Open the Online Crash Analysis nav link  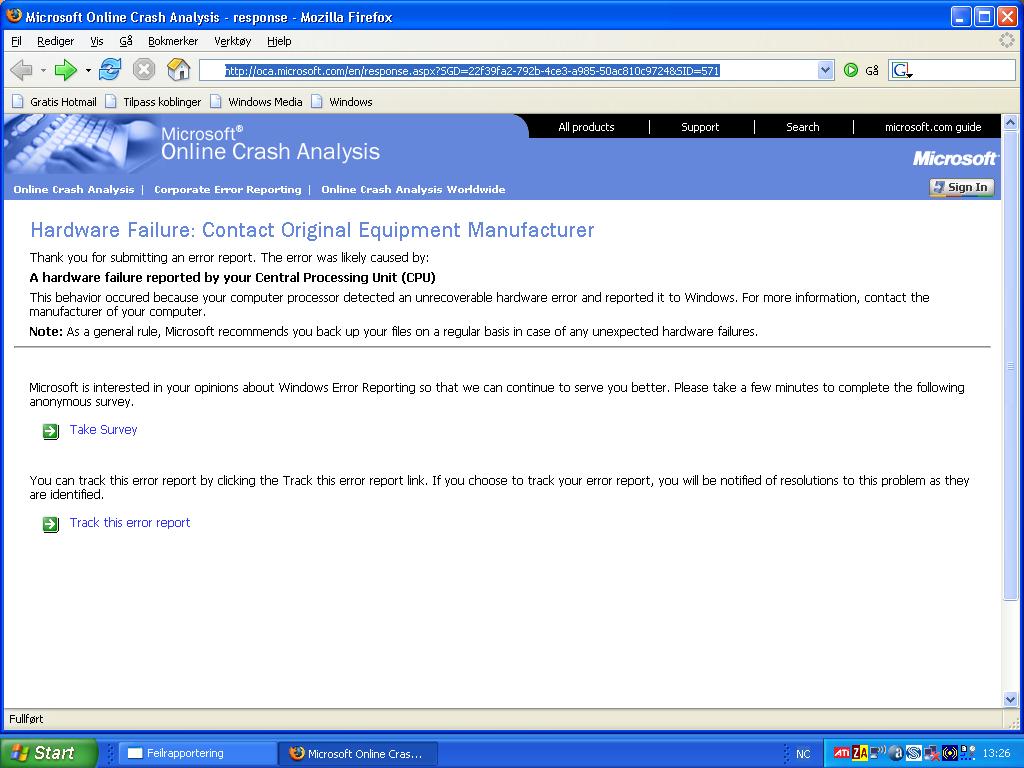coord(74,189)
